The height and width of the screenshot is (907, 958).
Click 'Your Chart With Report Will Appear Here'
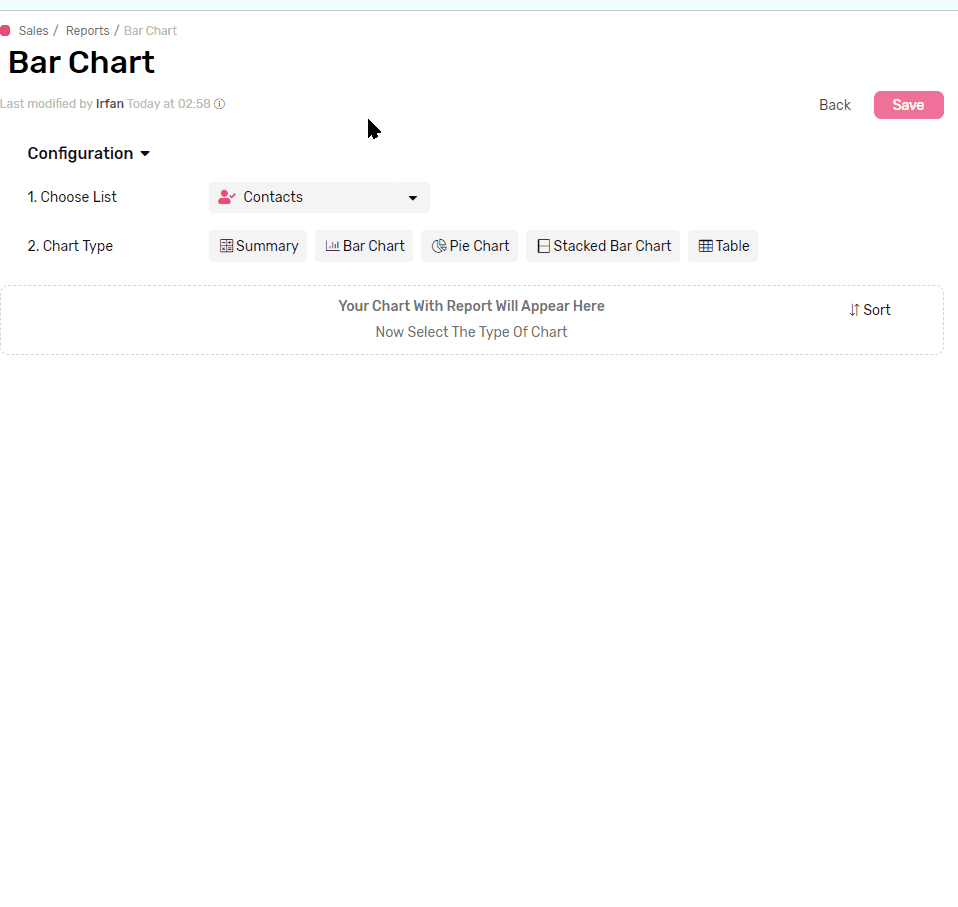(472, 306)
